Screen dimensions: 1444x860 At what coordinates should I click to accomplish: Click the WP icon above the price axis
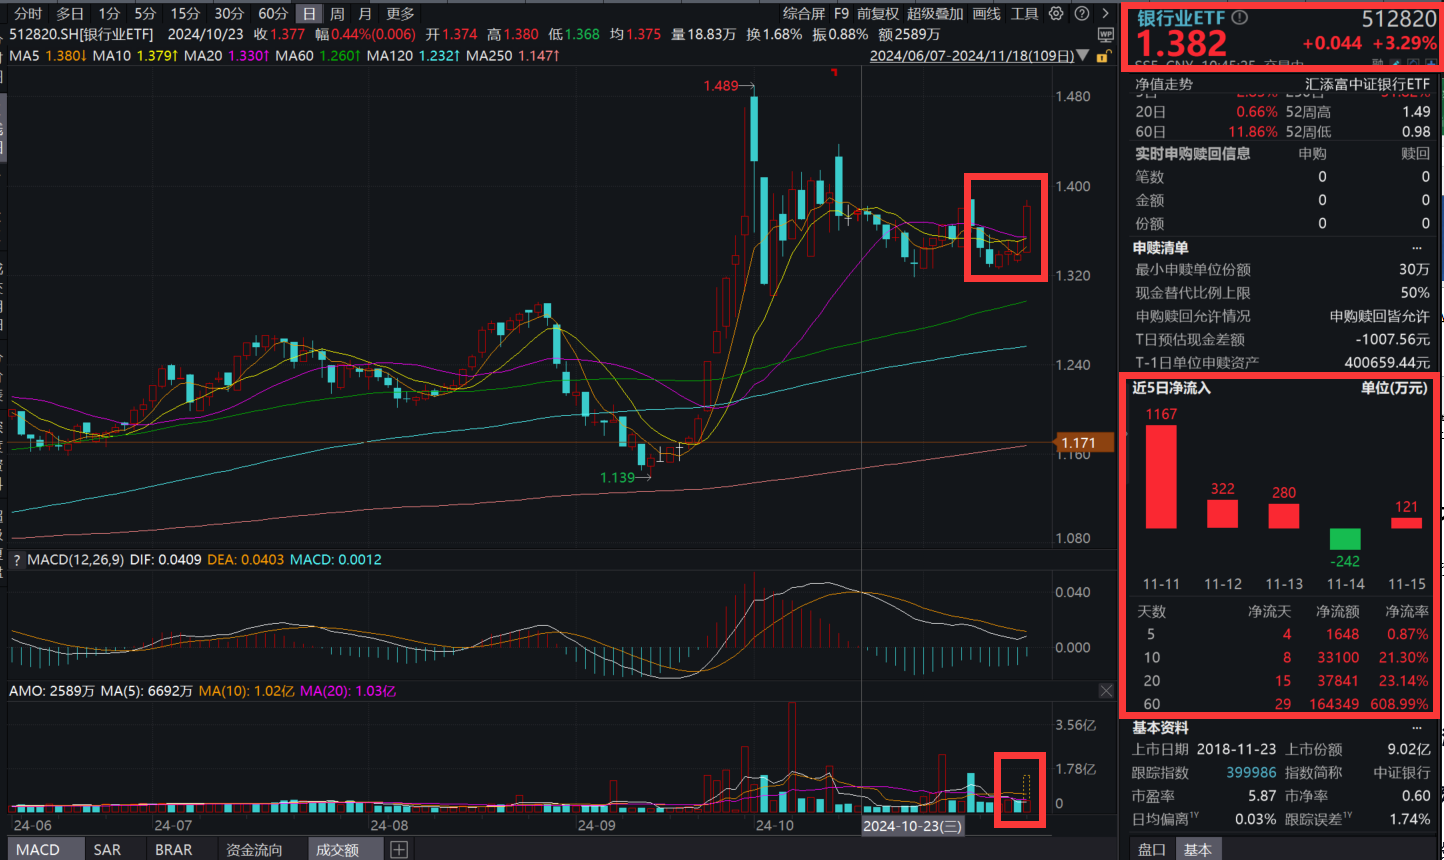(1105, 34)
